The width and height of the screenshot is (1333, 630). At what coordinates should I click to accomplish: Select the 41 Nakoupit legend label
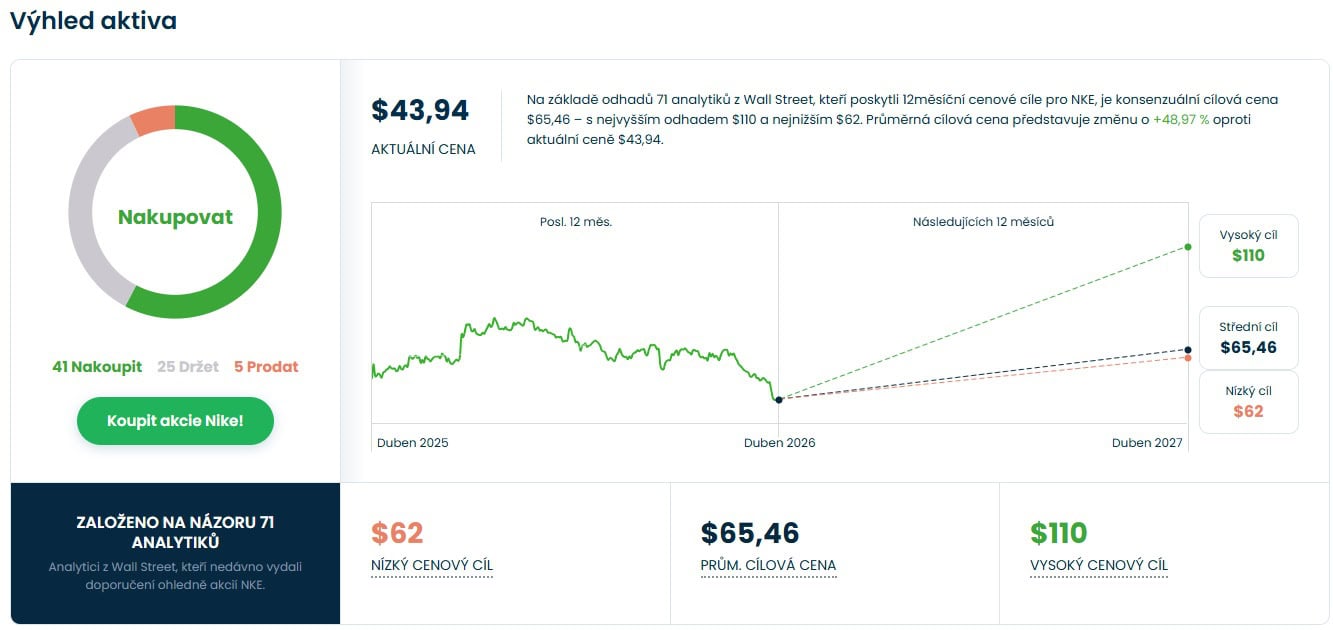point(97,367)
